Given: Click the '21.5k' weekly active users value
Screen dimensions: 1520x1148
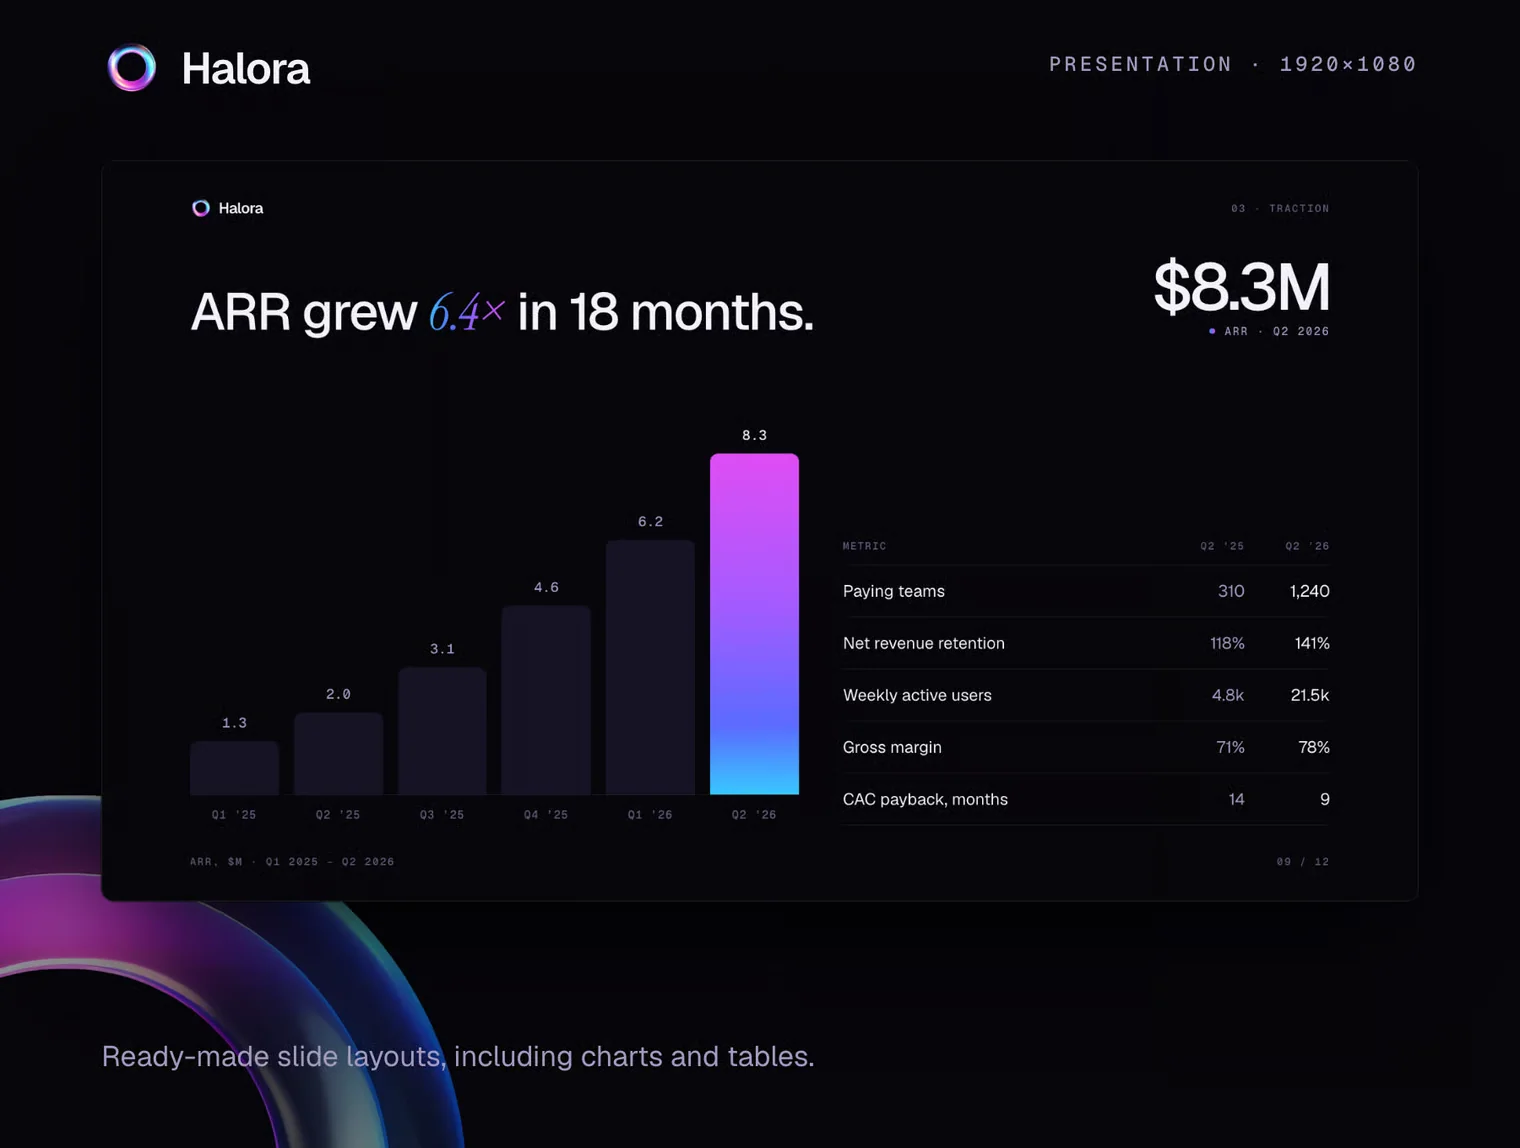Looking at the screenshot, I should pyautogui.click(x=1310, y=695).
